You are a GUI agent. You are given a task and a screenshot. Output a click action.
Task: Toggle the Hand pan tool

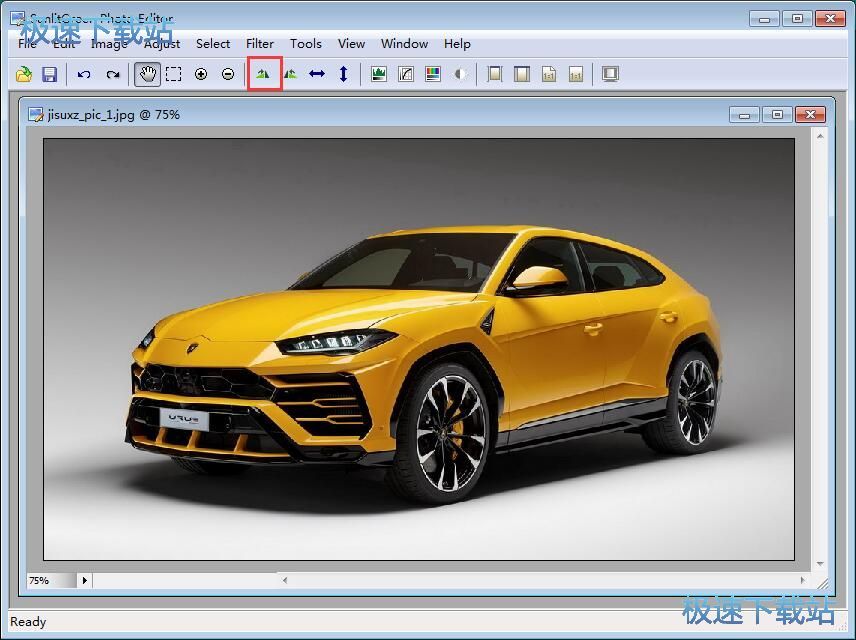tap(147, 74)
